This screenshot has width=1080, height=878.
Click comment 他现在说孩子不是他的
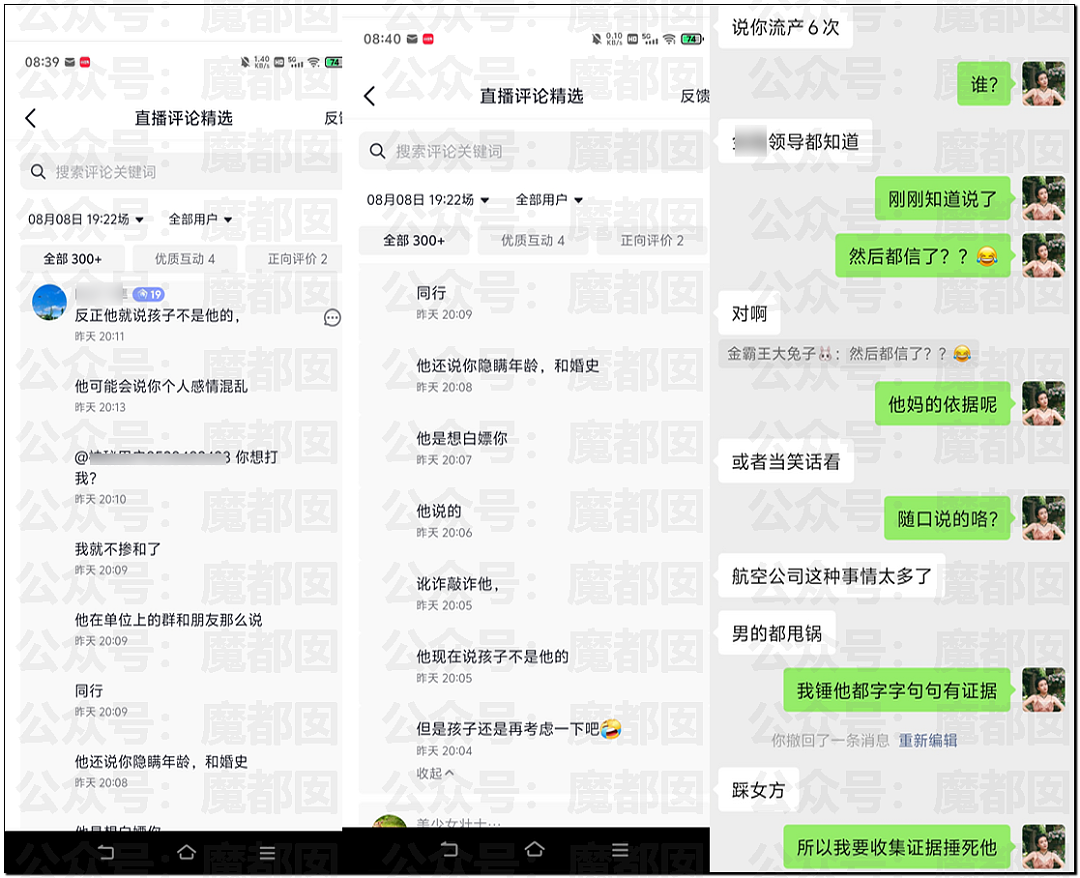pyautogui.click(x=492, y=656)
